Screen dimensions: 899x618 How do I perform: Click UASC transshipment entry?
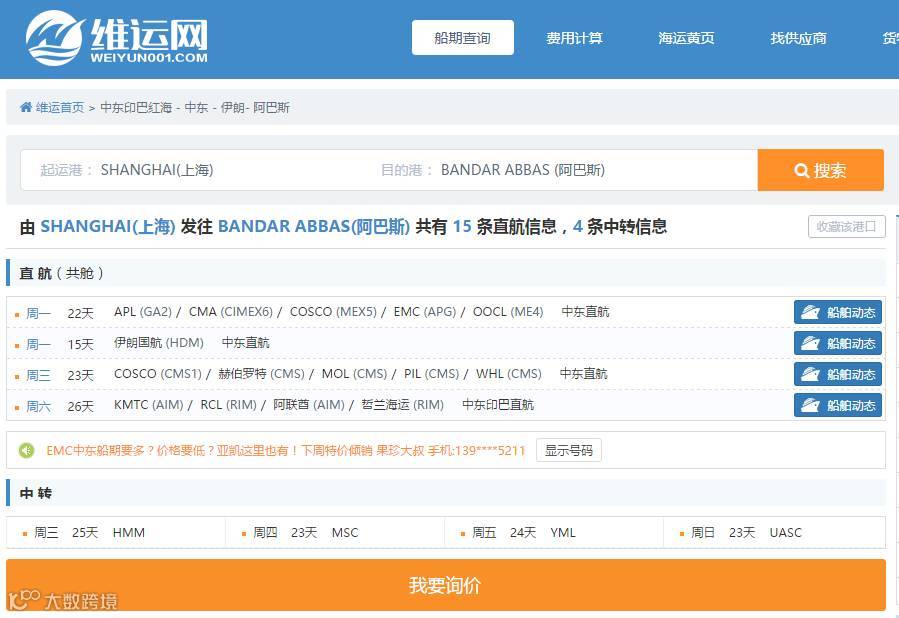(785, 533)
